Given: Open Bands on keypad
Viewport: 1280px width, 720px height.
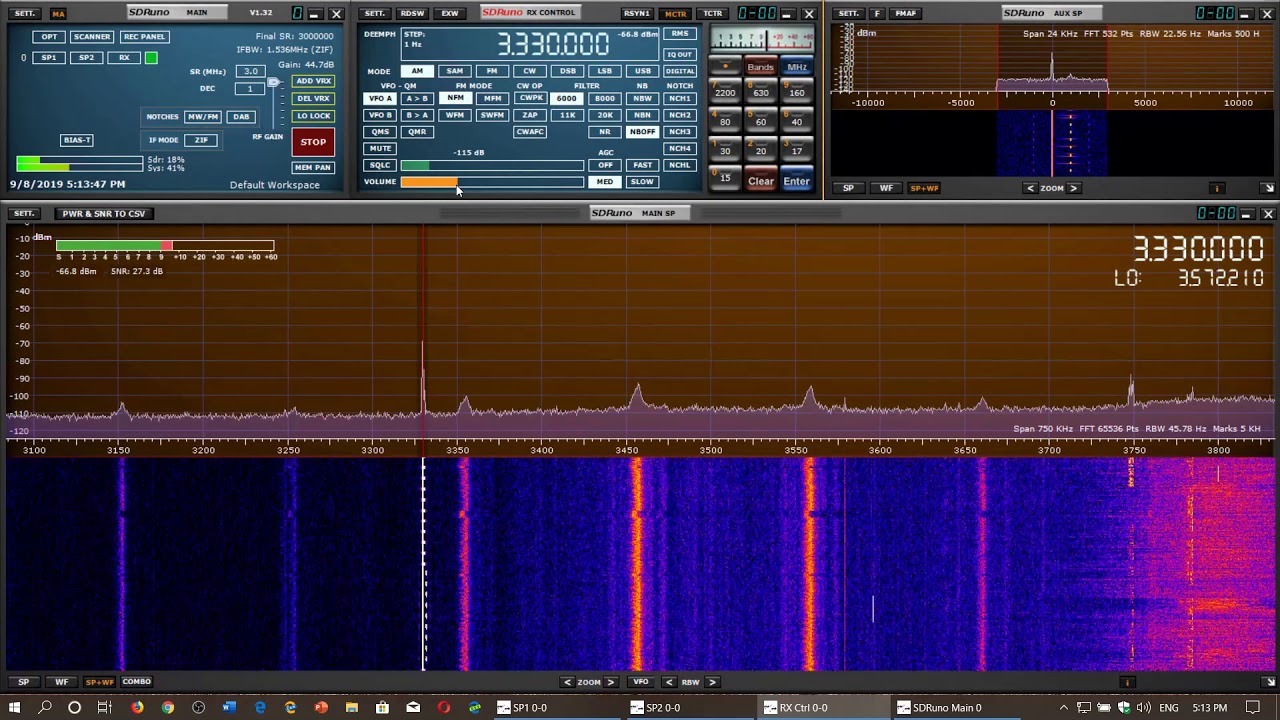Looking at the screenshot, I should click(x=760, y=67).
